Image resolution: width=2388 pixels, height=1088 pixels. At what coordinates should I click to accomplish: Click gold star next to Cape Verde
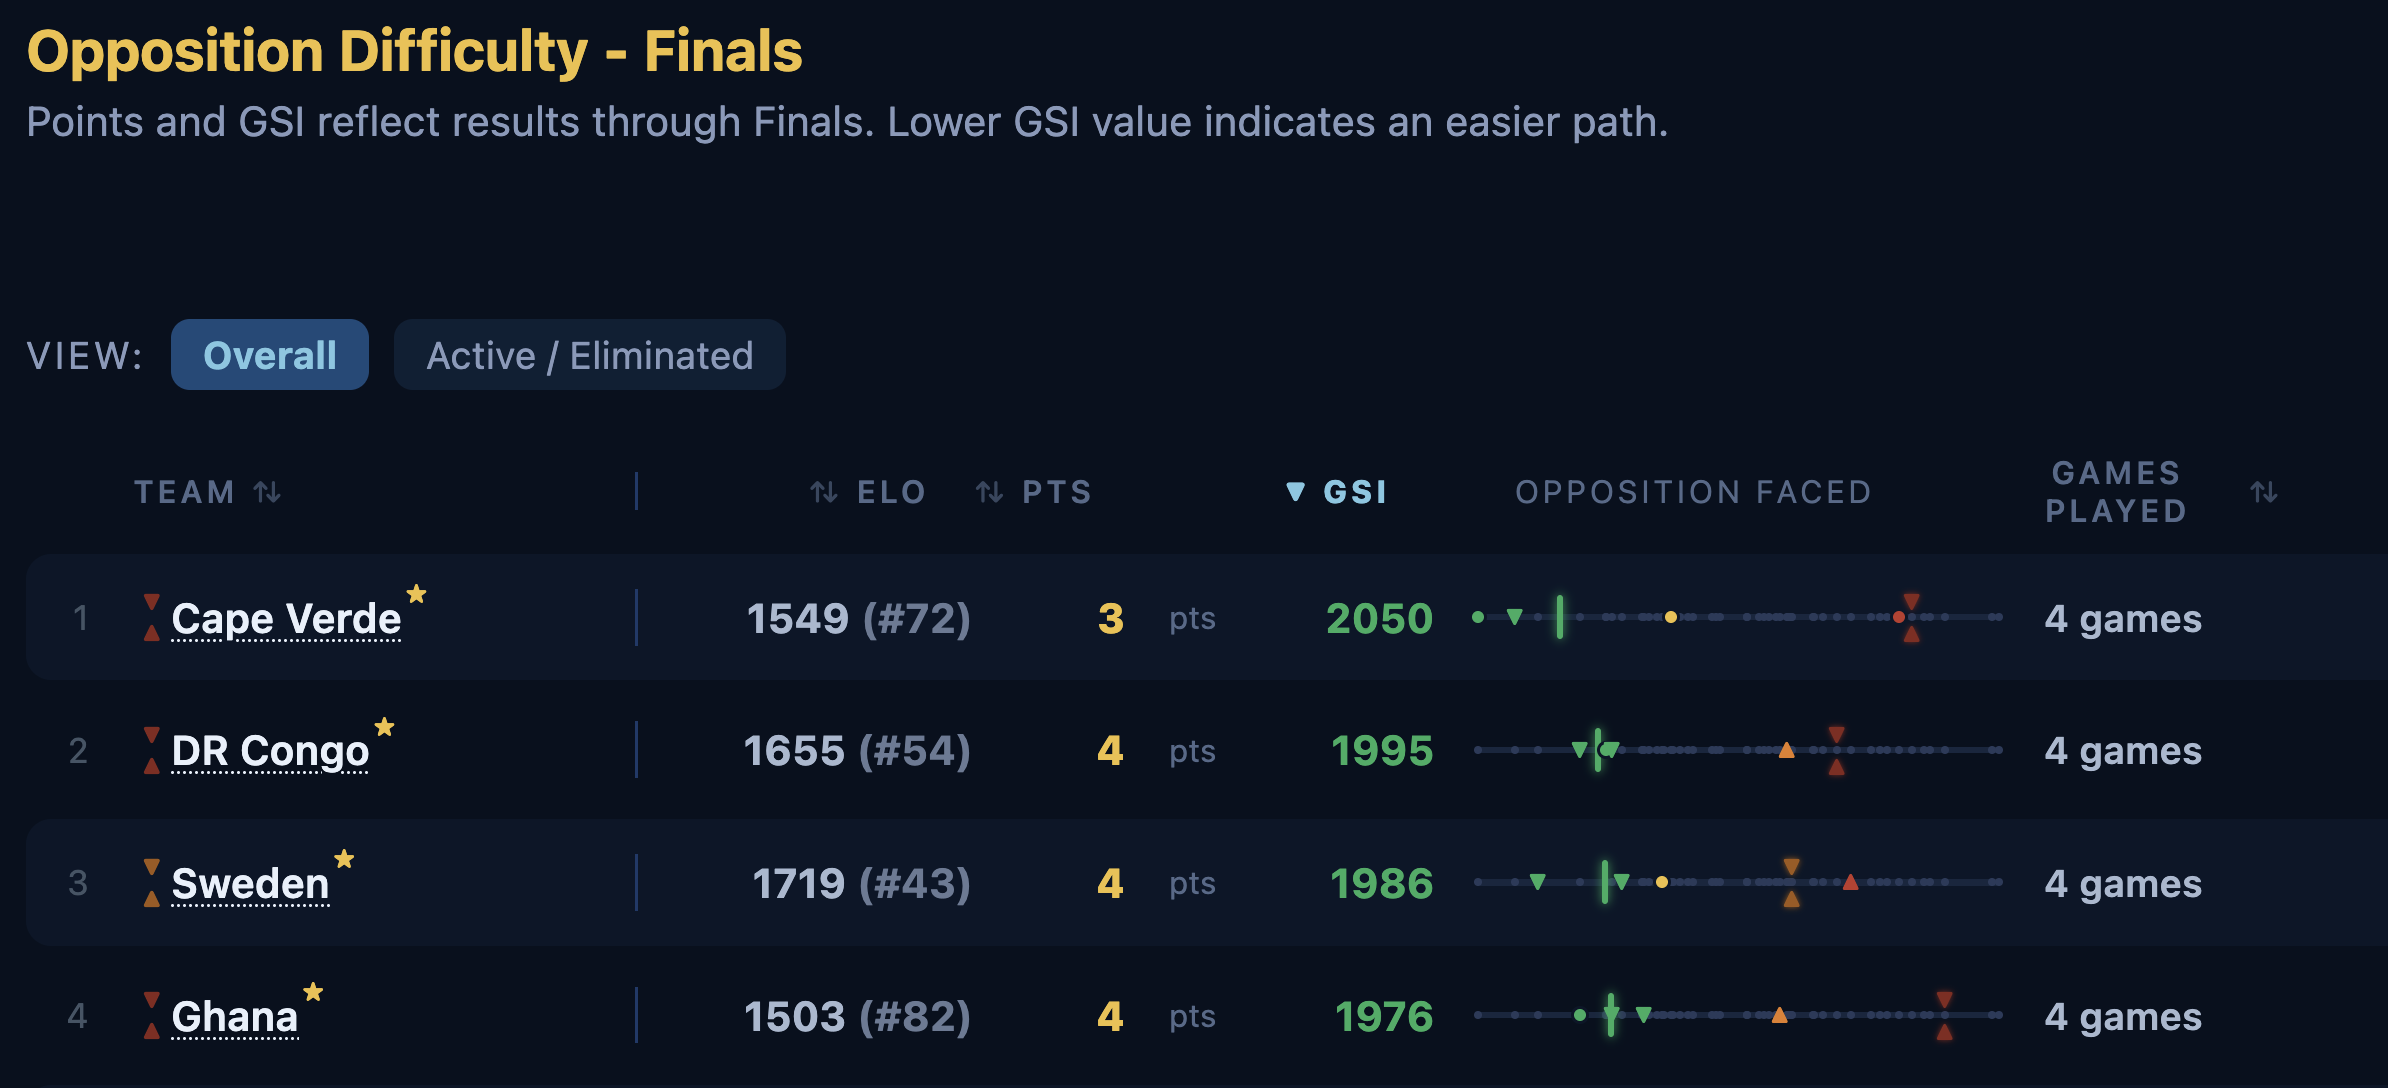pos(417,594)
